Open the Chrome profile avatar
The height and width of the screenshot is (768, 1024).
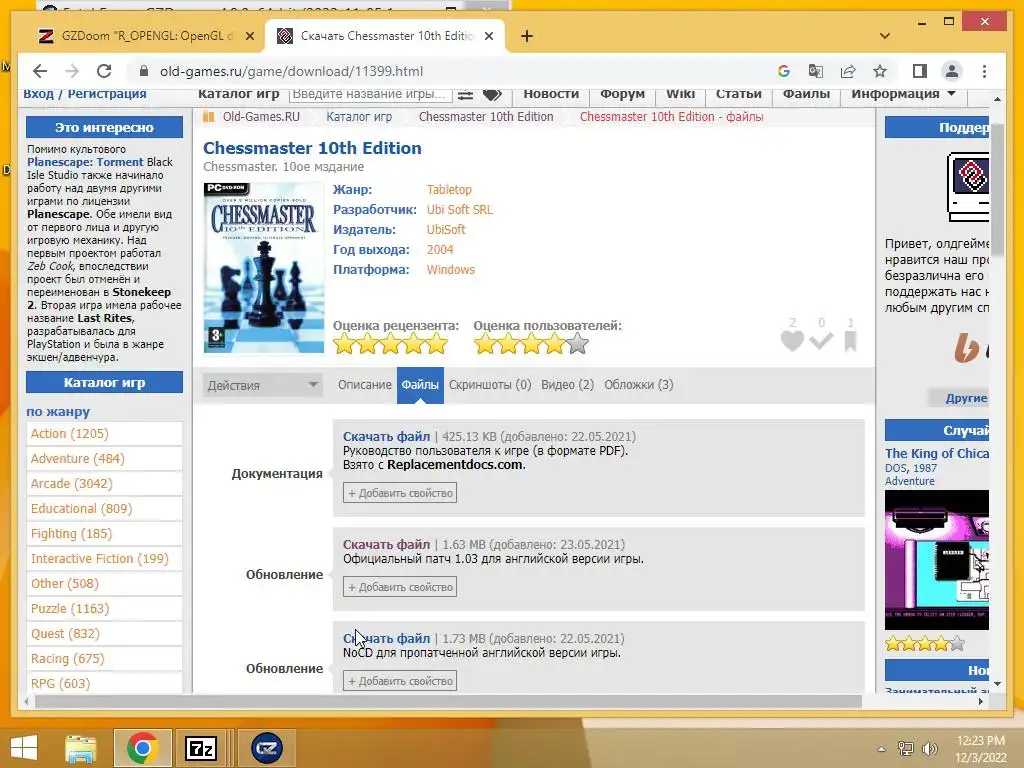tap(952, 71)
